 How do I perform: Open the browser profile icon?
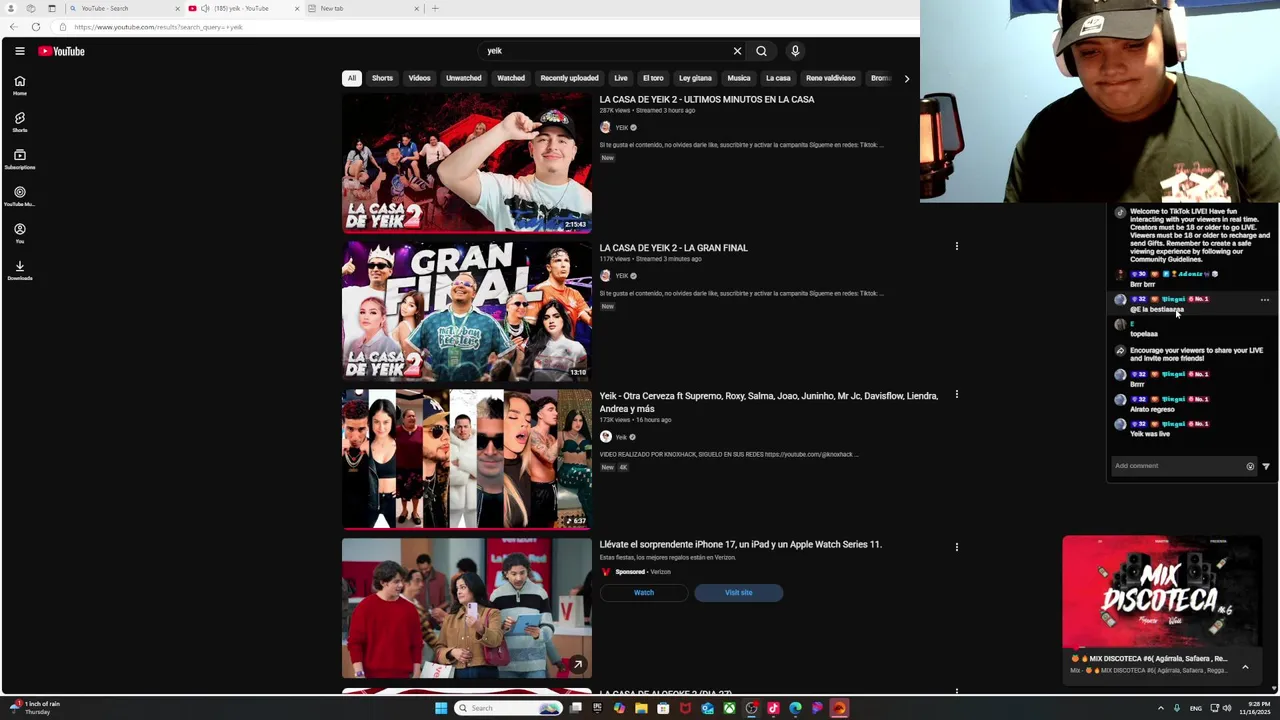(11, 8)
